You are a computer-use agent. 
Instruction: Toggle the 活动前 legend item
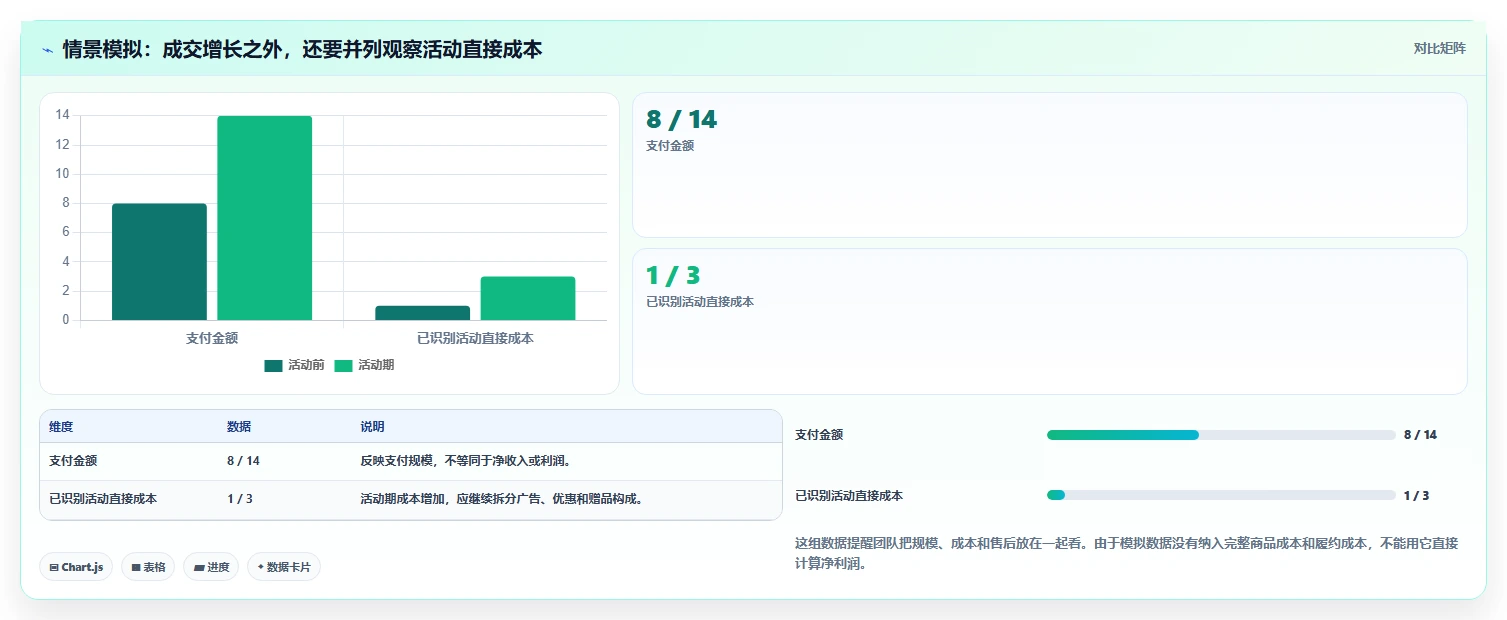[x=294, y=365]
